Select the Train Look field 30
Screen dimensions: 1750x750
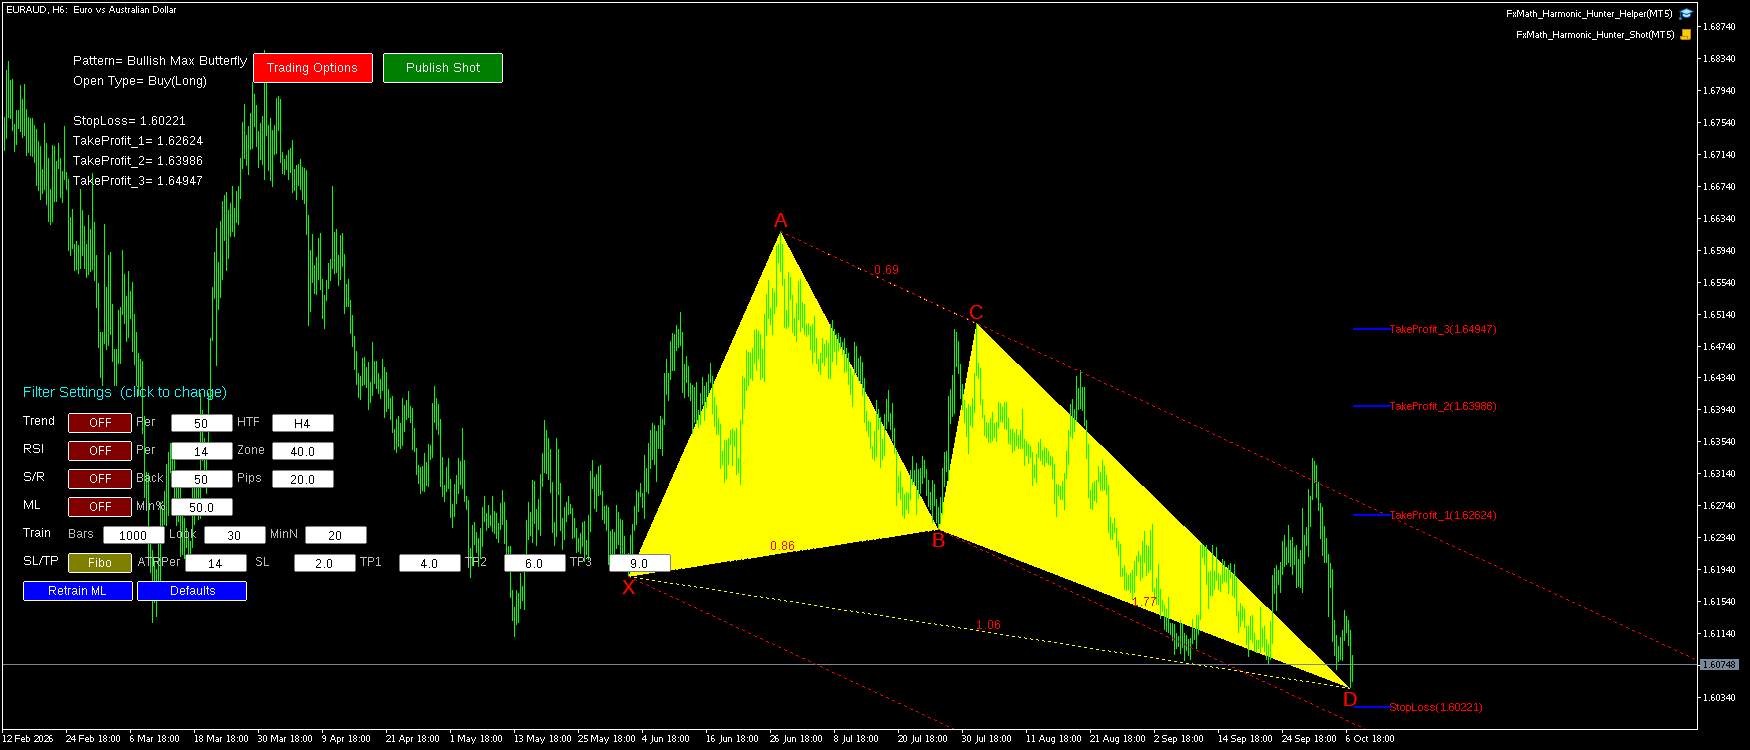pyautogui.click(x=235, y=535)
